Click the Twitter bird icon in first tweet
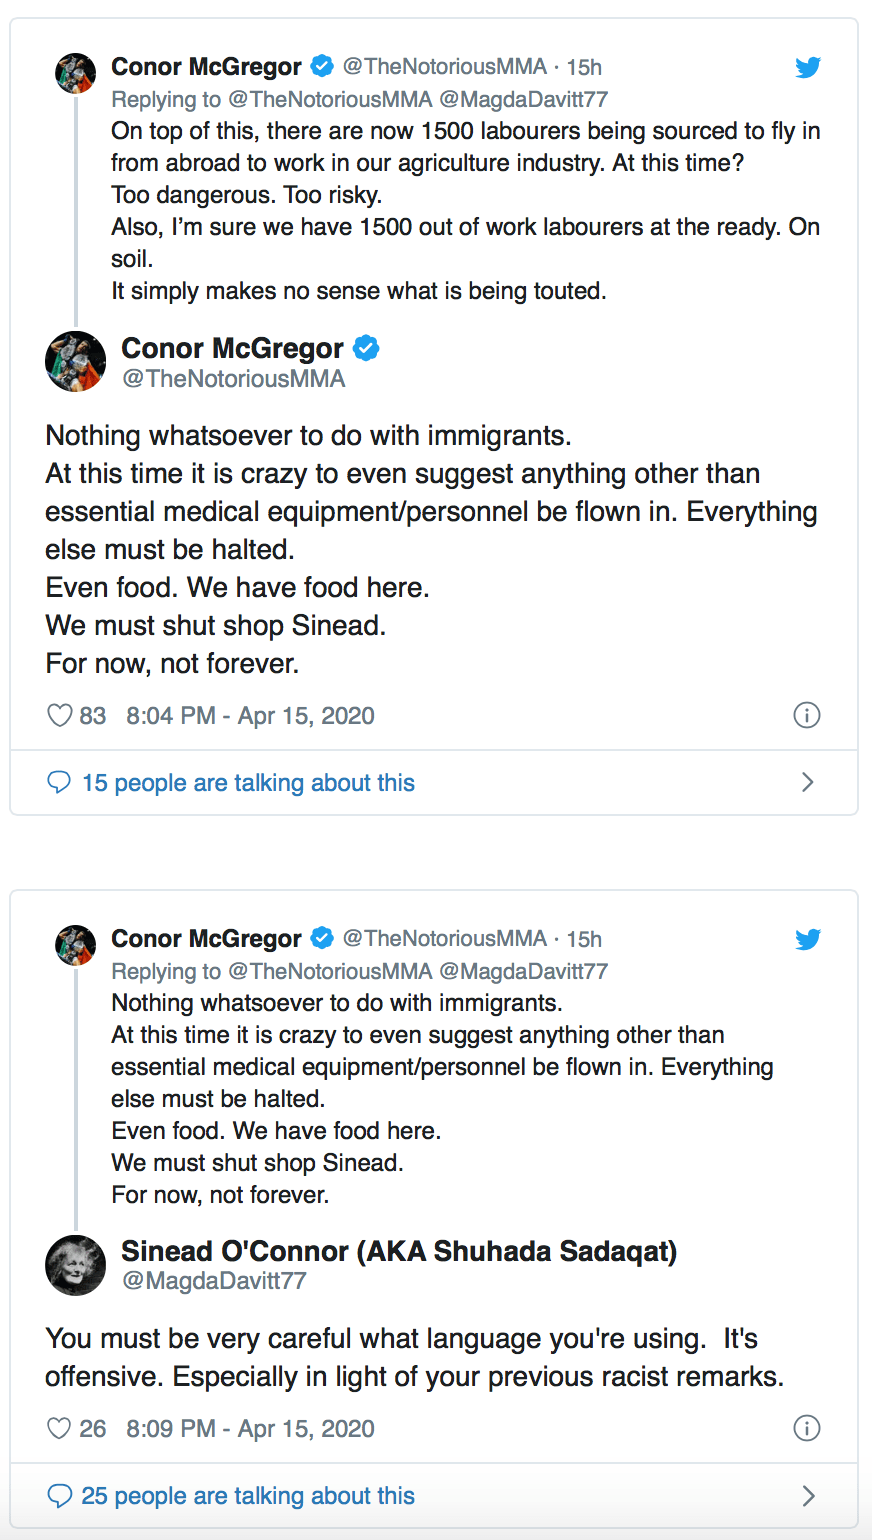 tap(808, 67)
